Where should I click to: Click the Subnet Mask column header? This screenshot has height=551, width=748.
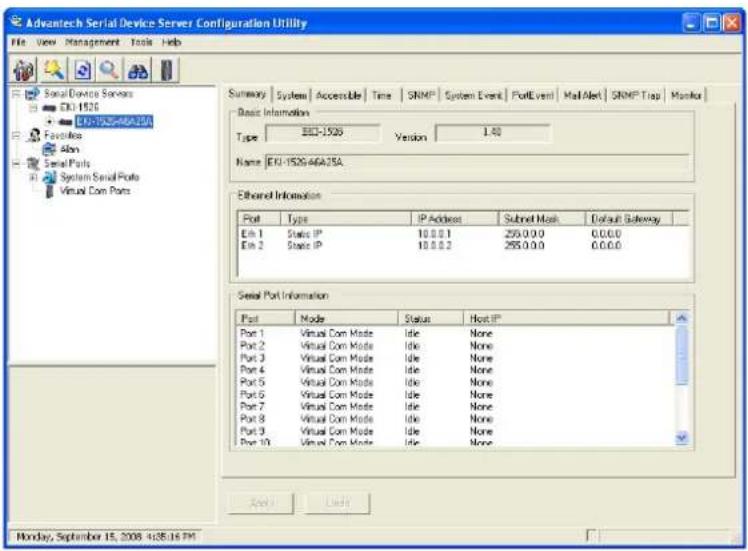542,219
